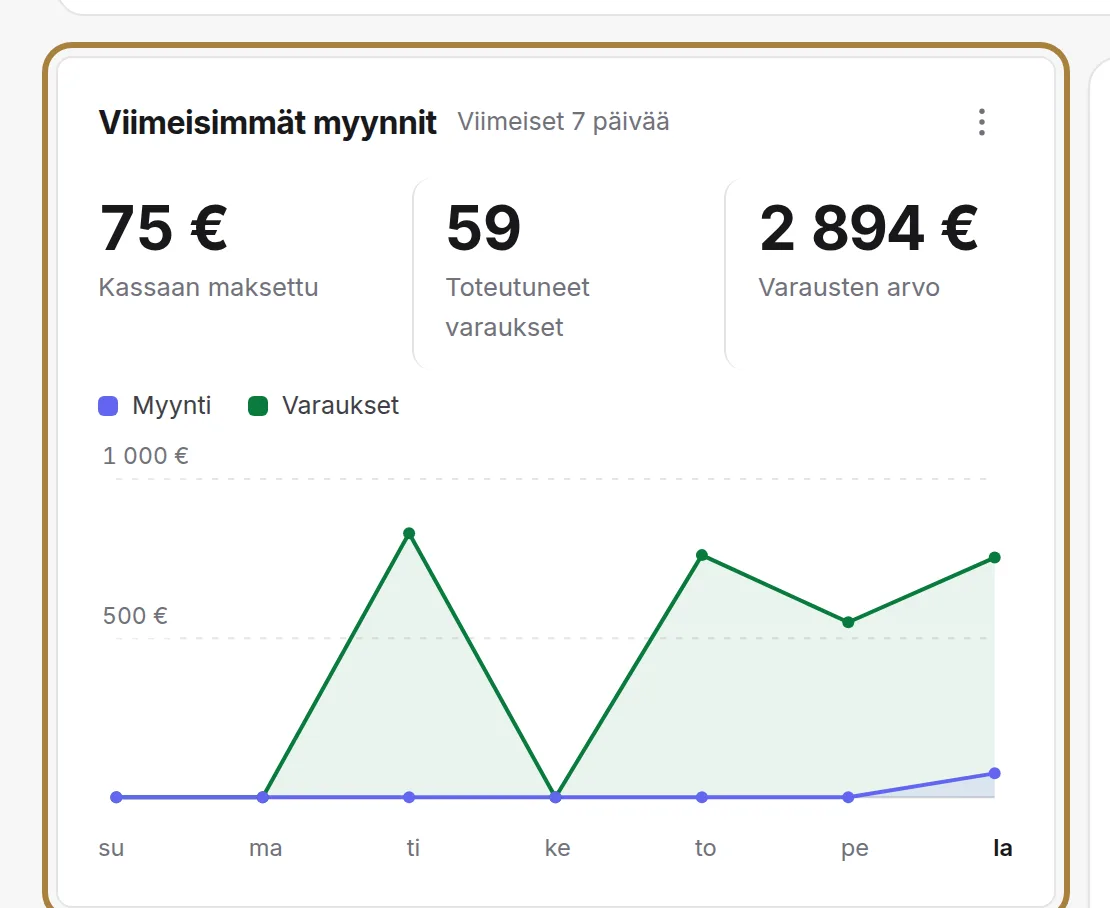Click the blue Myynti point for ti
Screen dimensions: 1110x908
[409, 797]
